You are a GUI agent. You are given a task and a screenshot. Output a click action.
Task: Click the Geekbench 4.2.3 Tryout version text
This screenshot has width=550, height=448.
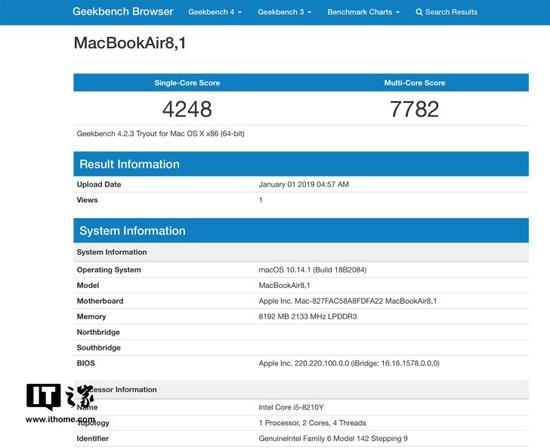tap(161, 134)
